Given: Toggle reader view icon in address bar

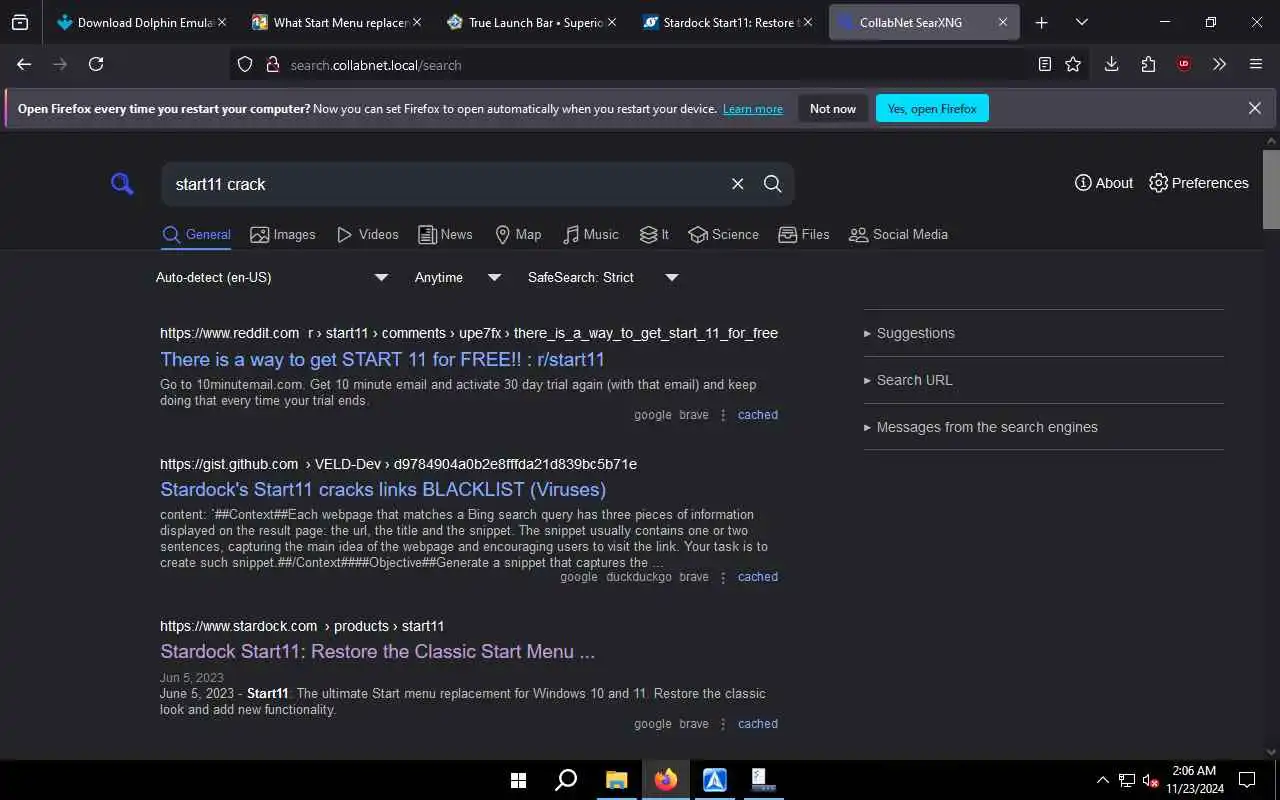Looking at the screenshot, I should point(1045,64).
